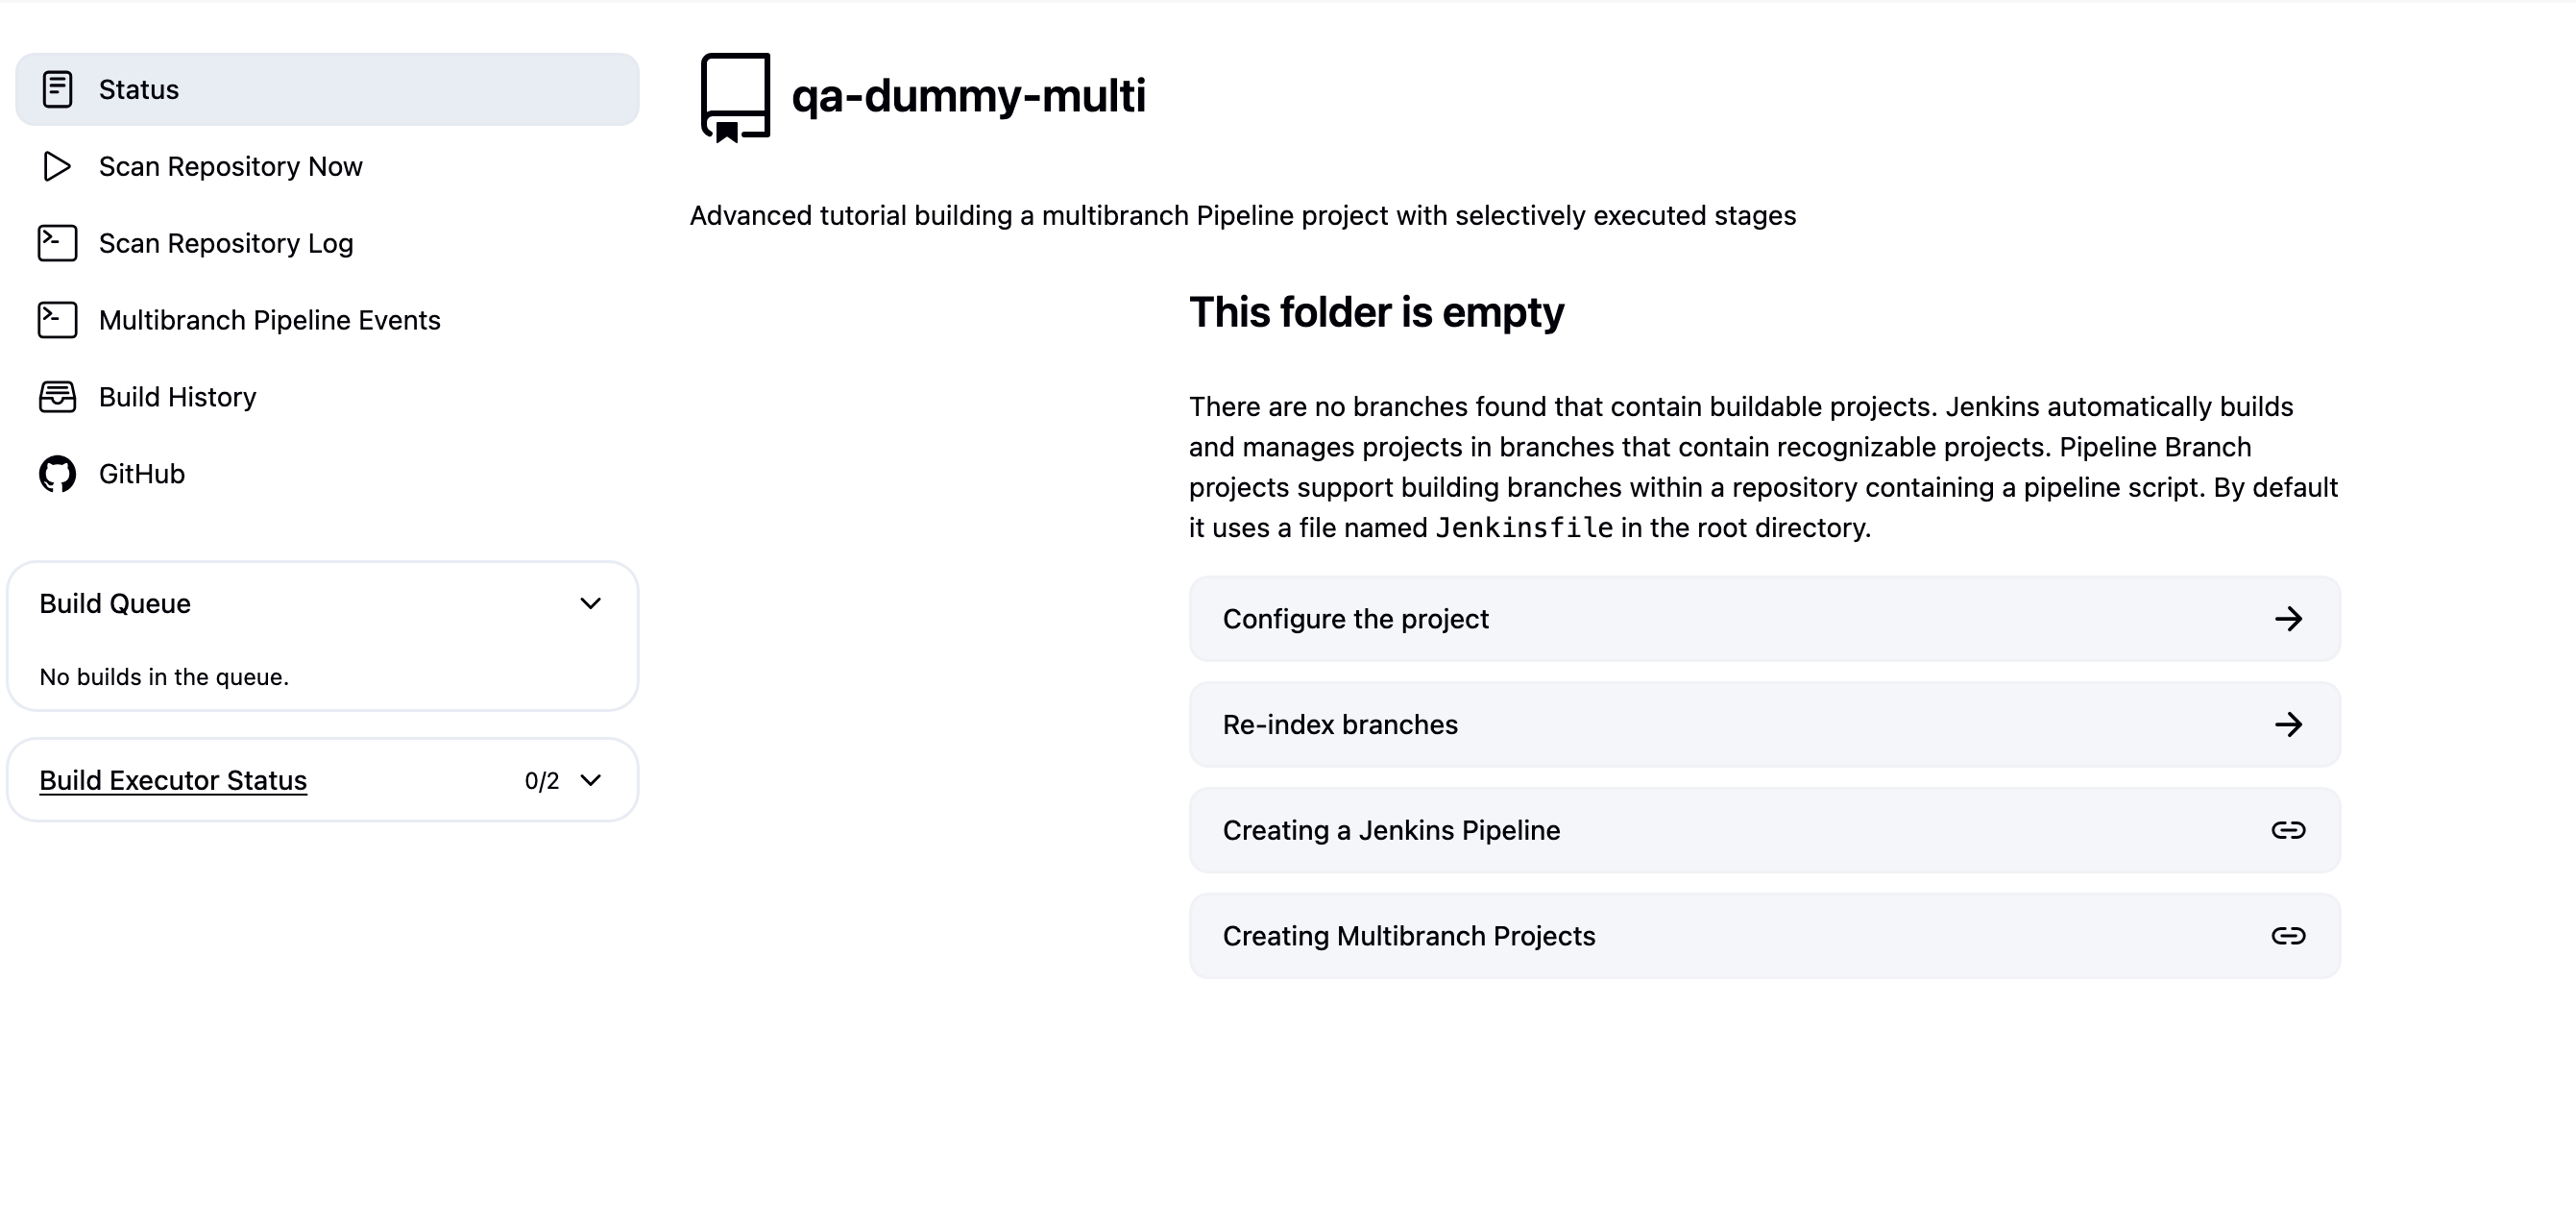The width and height of the screenshot is (2576, 1226).
Task: Toggle the Build Queue header
Action: tap(115, 603)
